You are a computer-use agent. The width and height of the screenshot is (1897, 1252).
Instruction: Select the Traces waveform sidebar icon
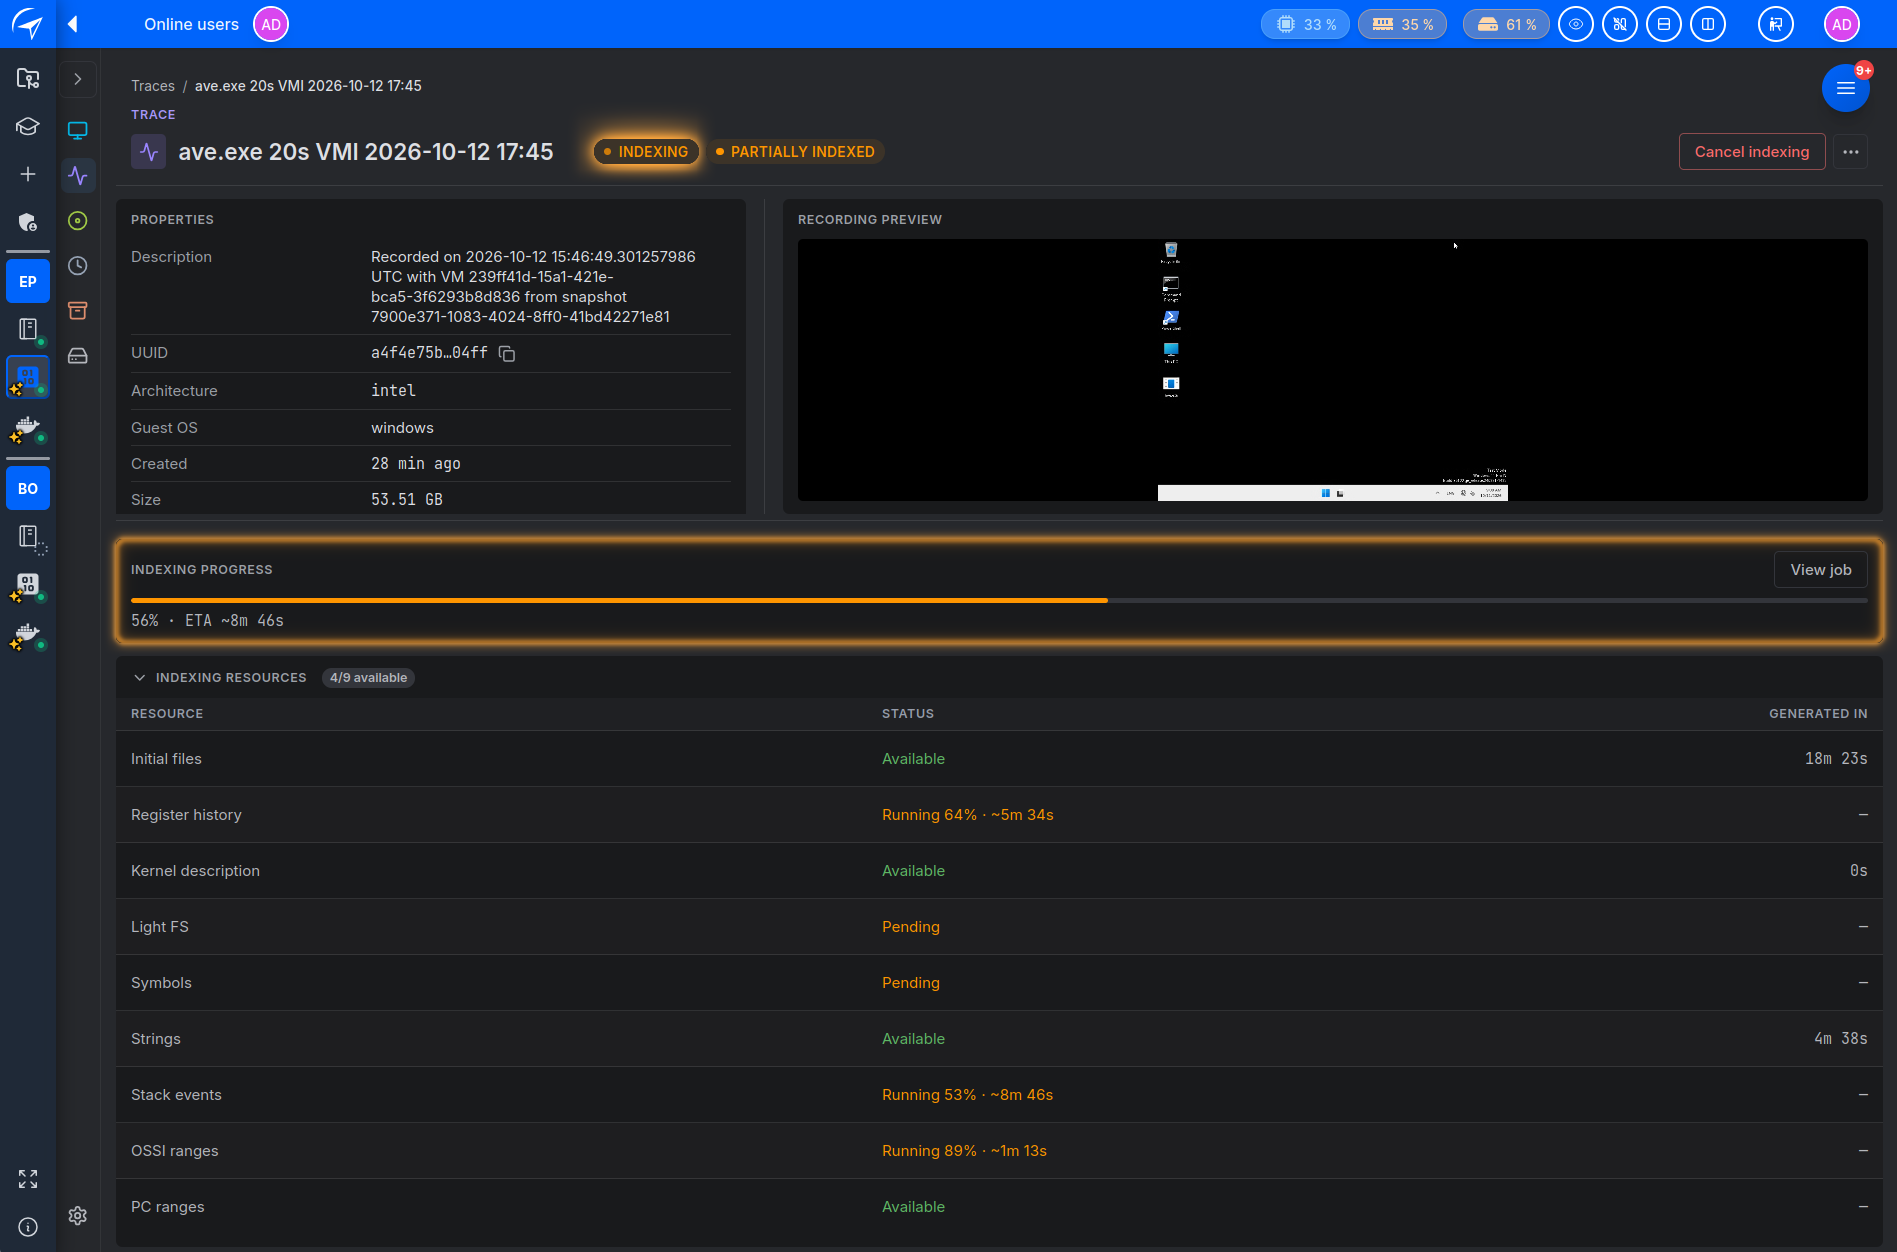(x=78, y=176)
